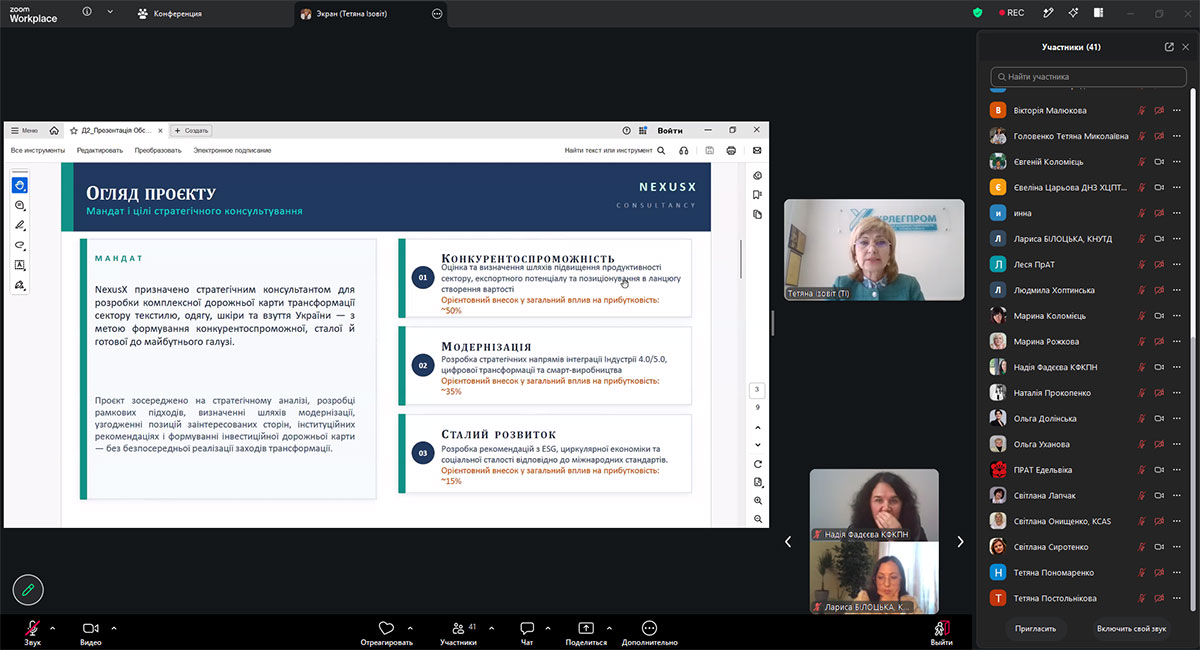1200x650 pixels.
Task: Open the Zoom Reactions heart icon
Action: [386, 628]
